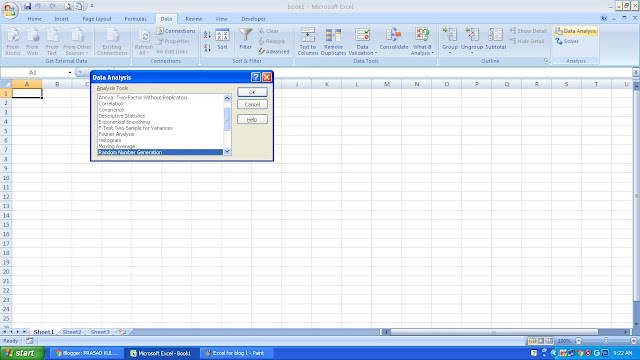Click the zoom slider in status bar
This screenshot has height=360, width=640.
click(606, 341)
